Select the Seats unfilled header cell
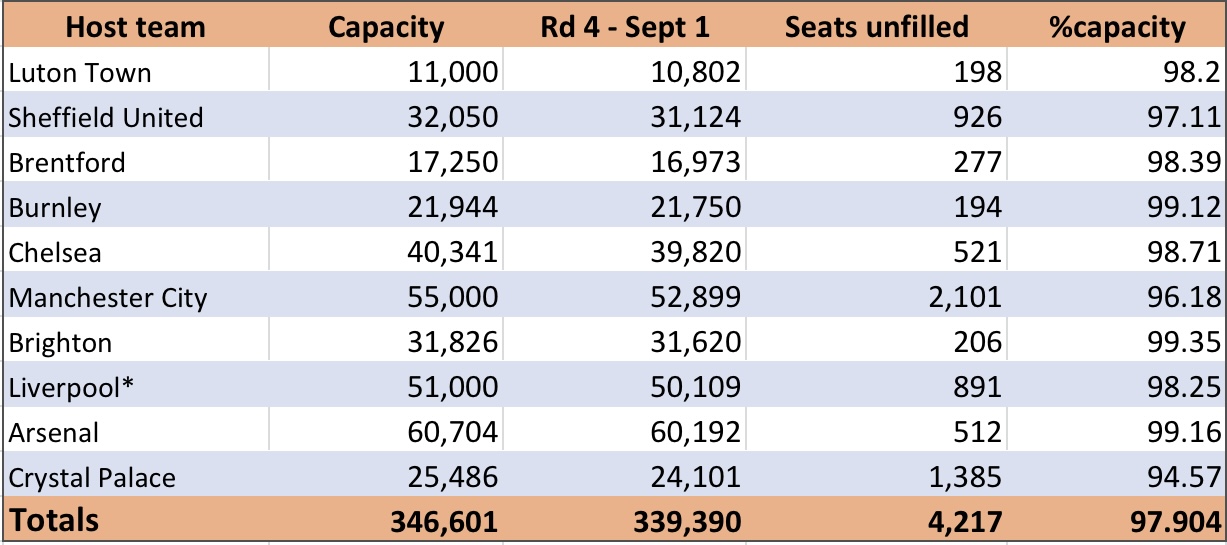Image resolution: width=1227 pixels, height=545 pixels. coord(876,26)
